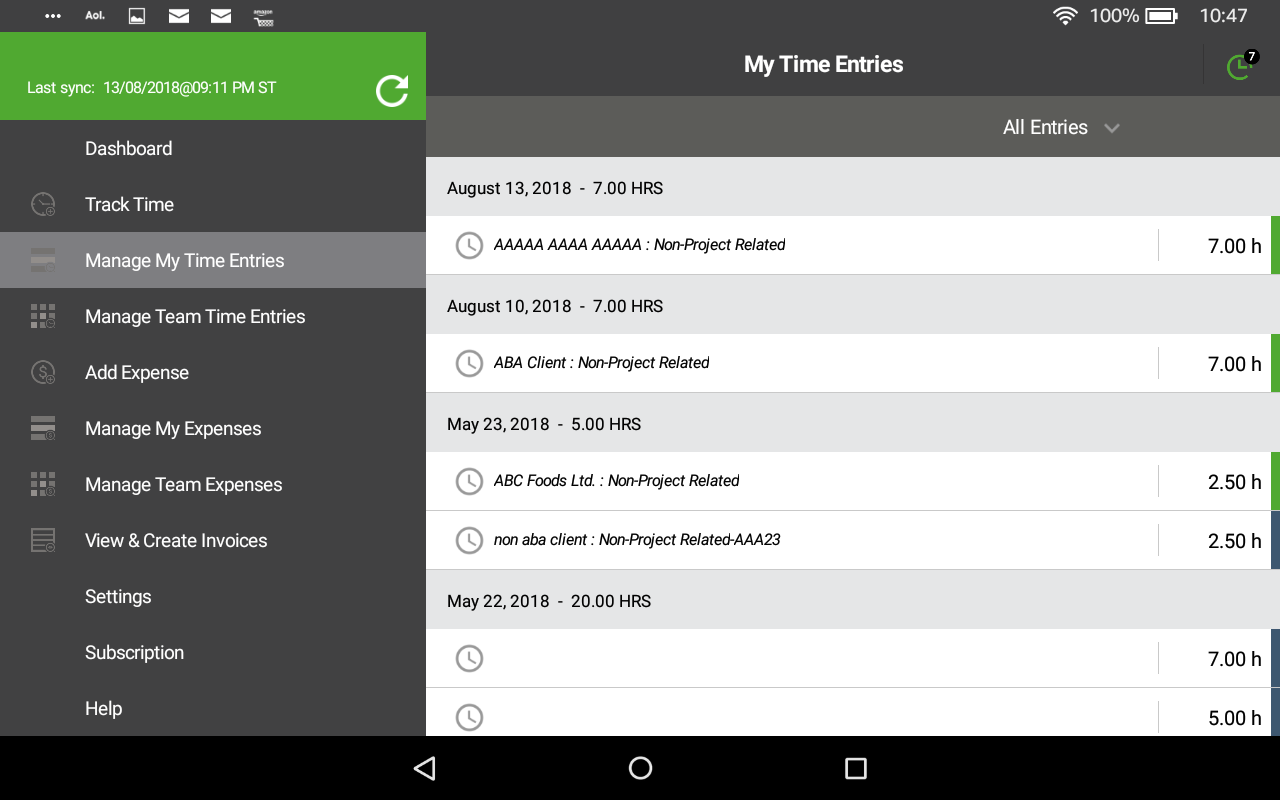Open Dashboard from the sidebar

128,148
